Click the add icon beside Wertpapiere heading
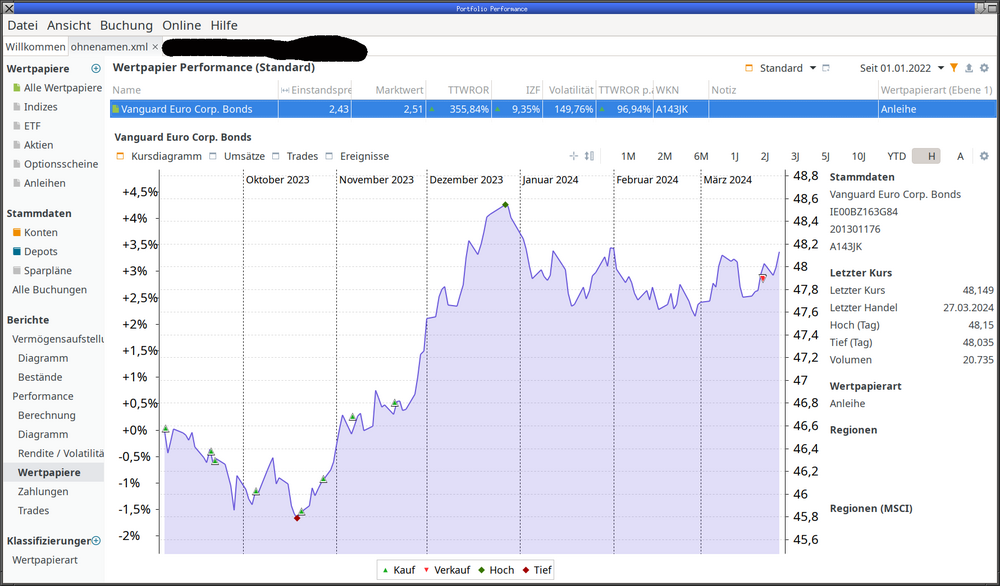 click(96, 69)
